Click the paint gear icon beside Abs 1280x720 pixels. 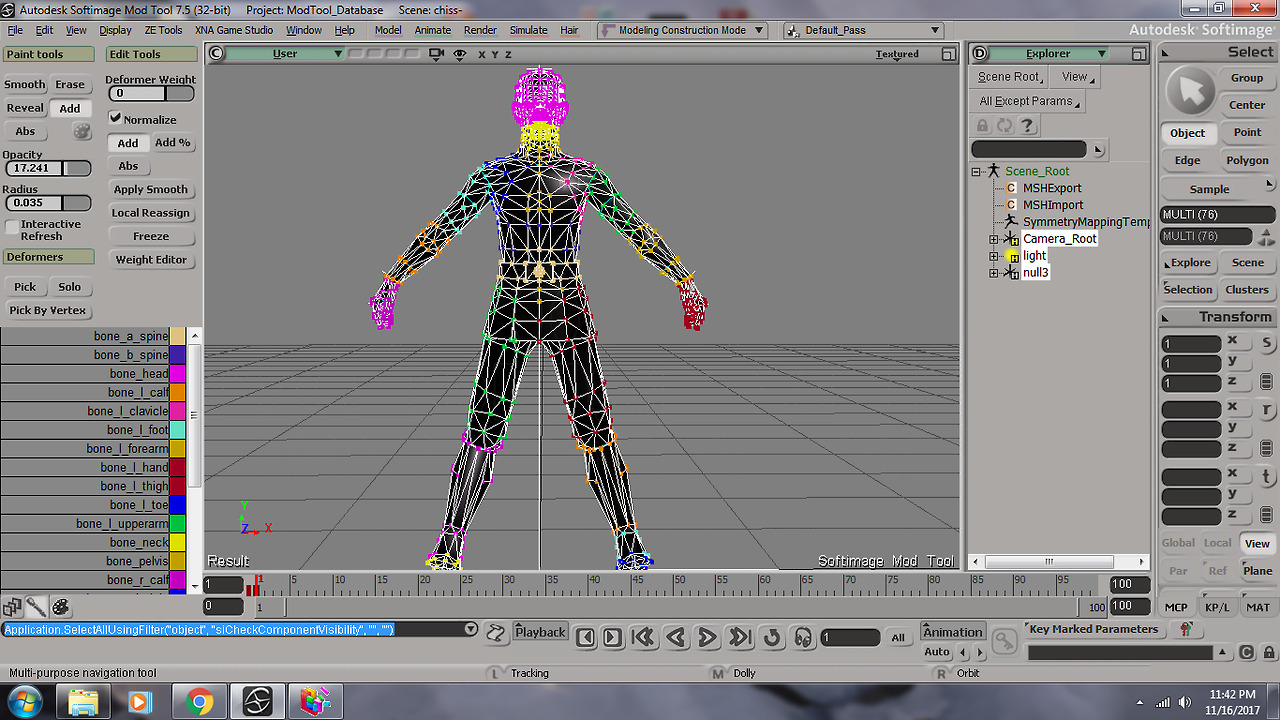82,131
